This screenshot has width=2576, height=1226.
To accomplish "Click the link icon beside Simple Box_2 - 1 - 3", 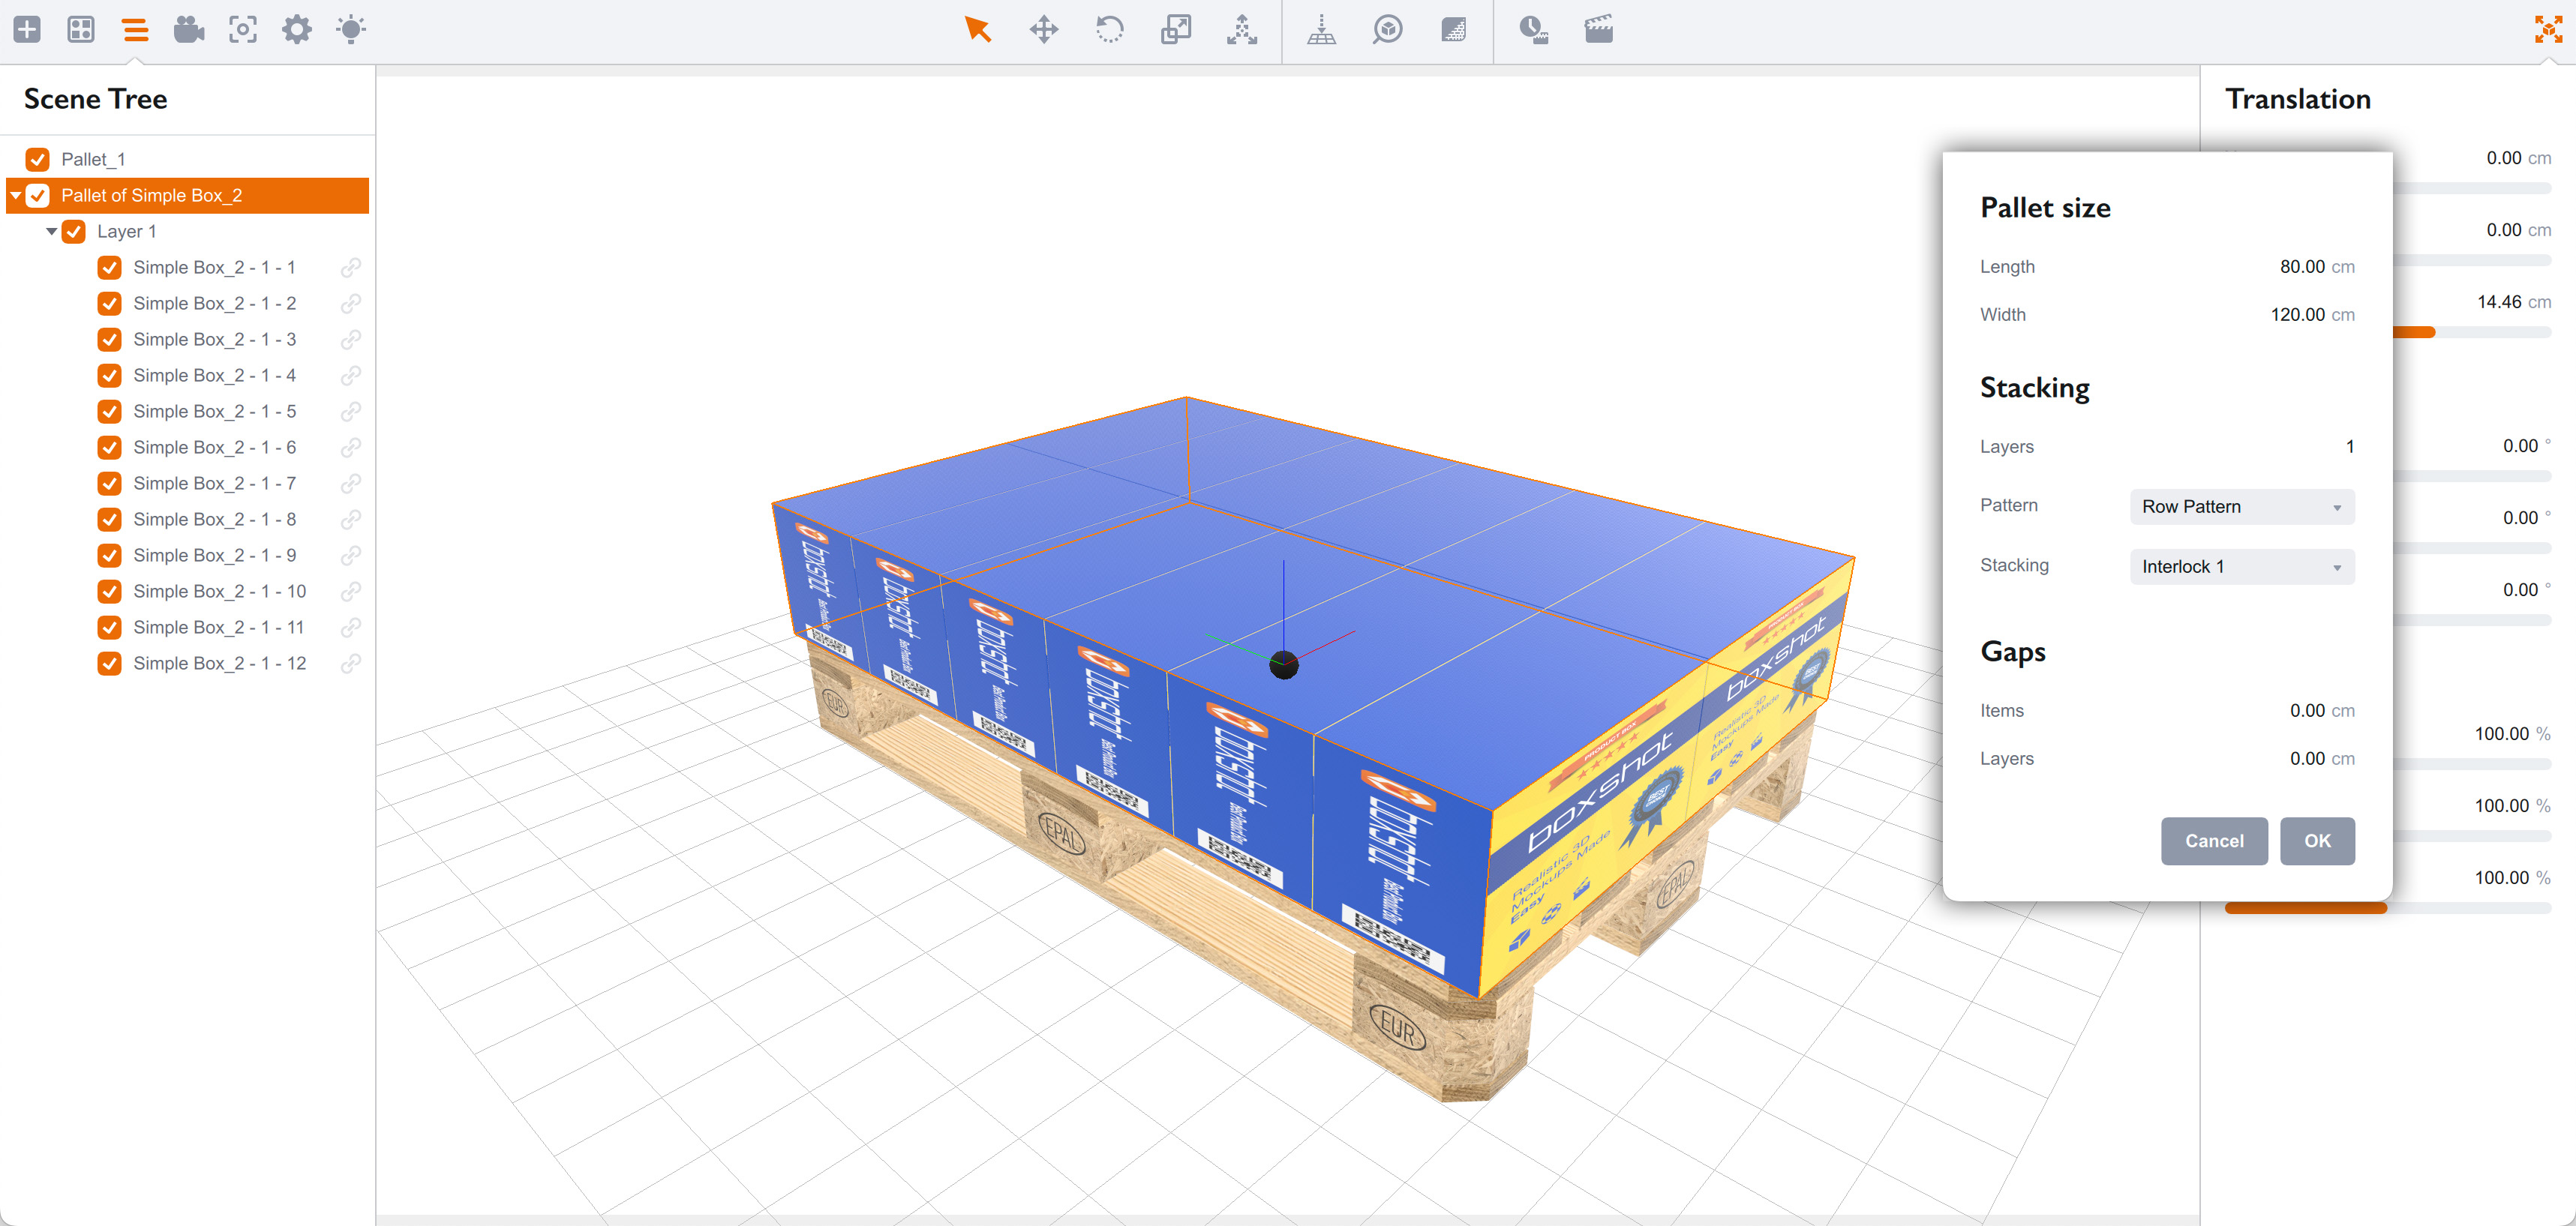I will point(352,339).
